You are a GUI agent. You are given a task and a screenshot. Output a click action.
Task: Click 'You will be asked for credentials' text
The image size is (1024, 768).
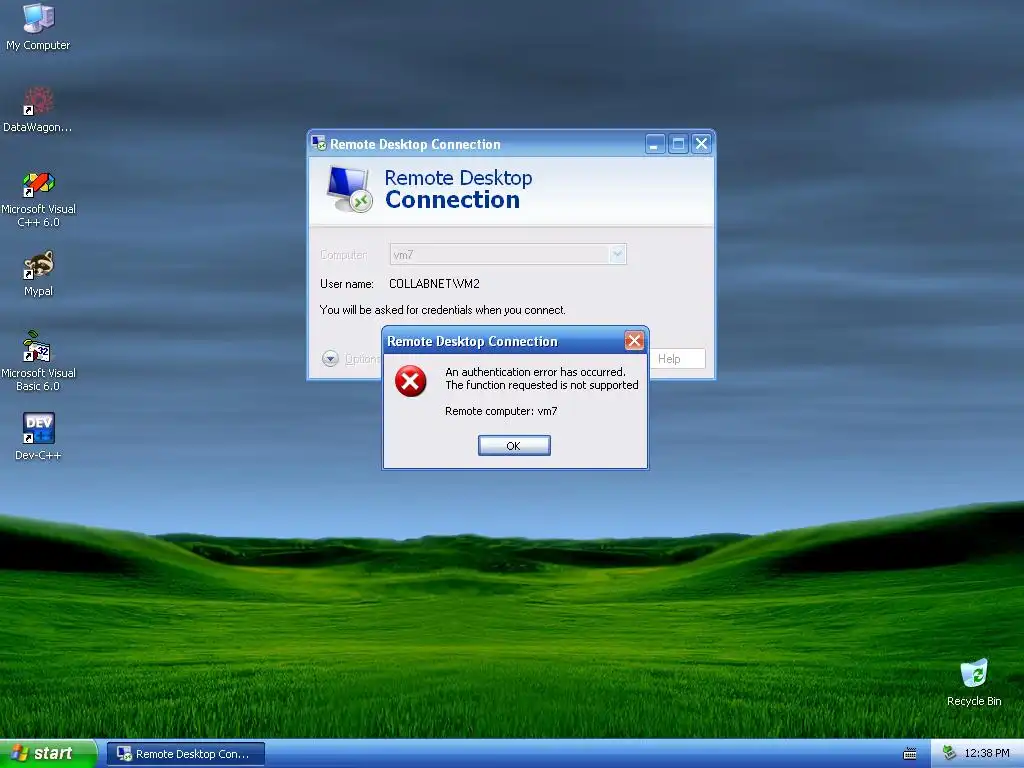click(x=443, y=310)
